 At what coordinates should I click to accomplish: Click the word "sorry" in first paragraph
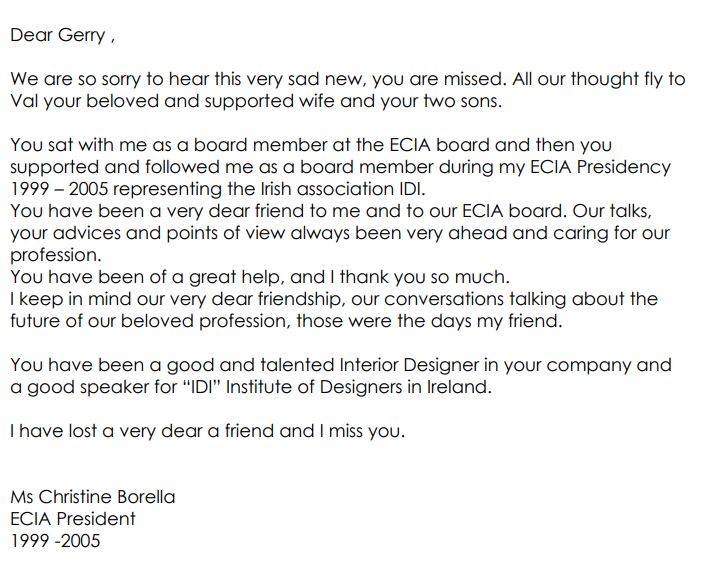[x=121, y=79]
